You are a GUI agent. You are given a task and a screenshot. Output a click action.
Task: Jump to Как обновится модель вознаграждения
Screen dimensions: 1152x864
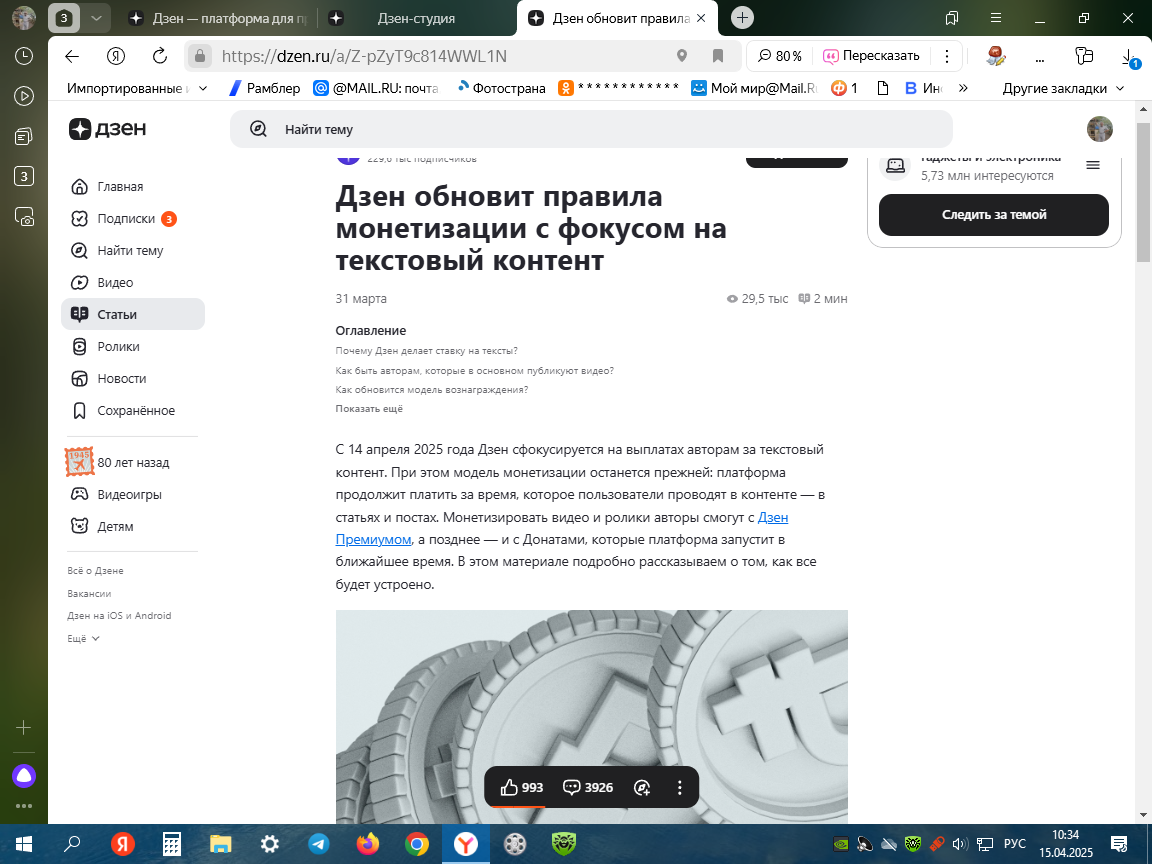432,390
